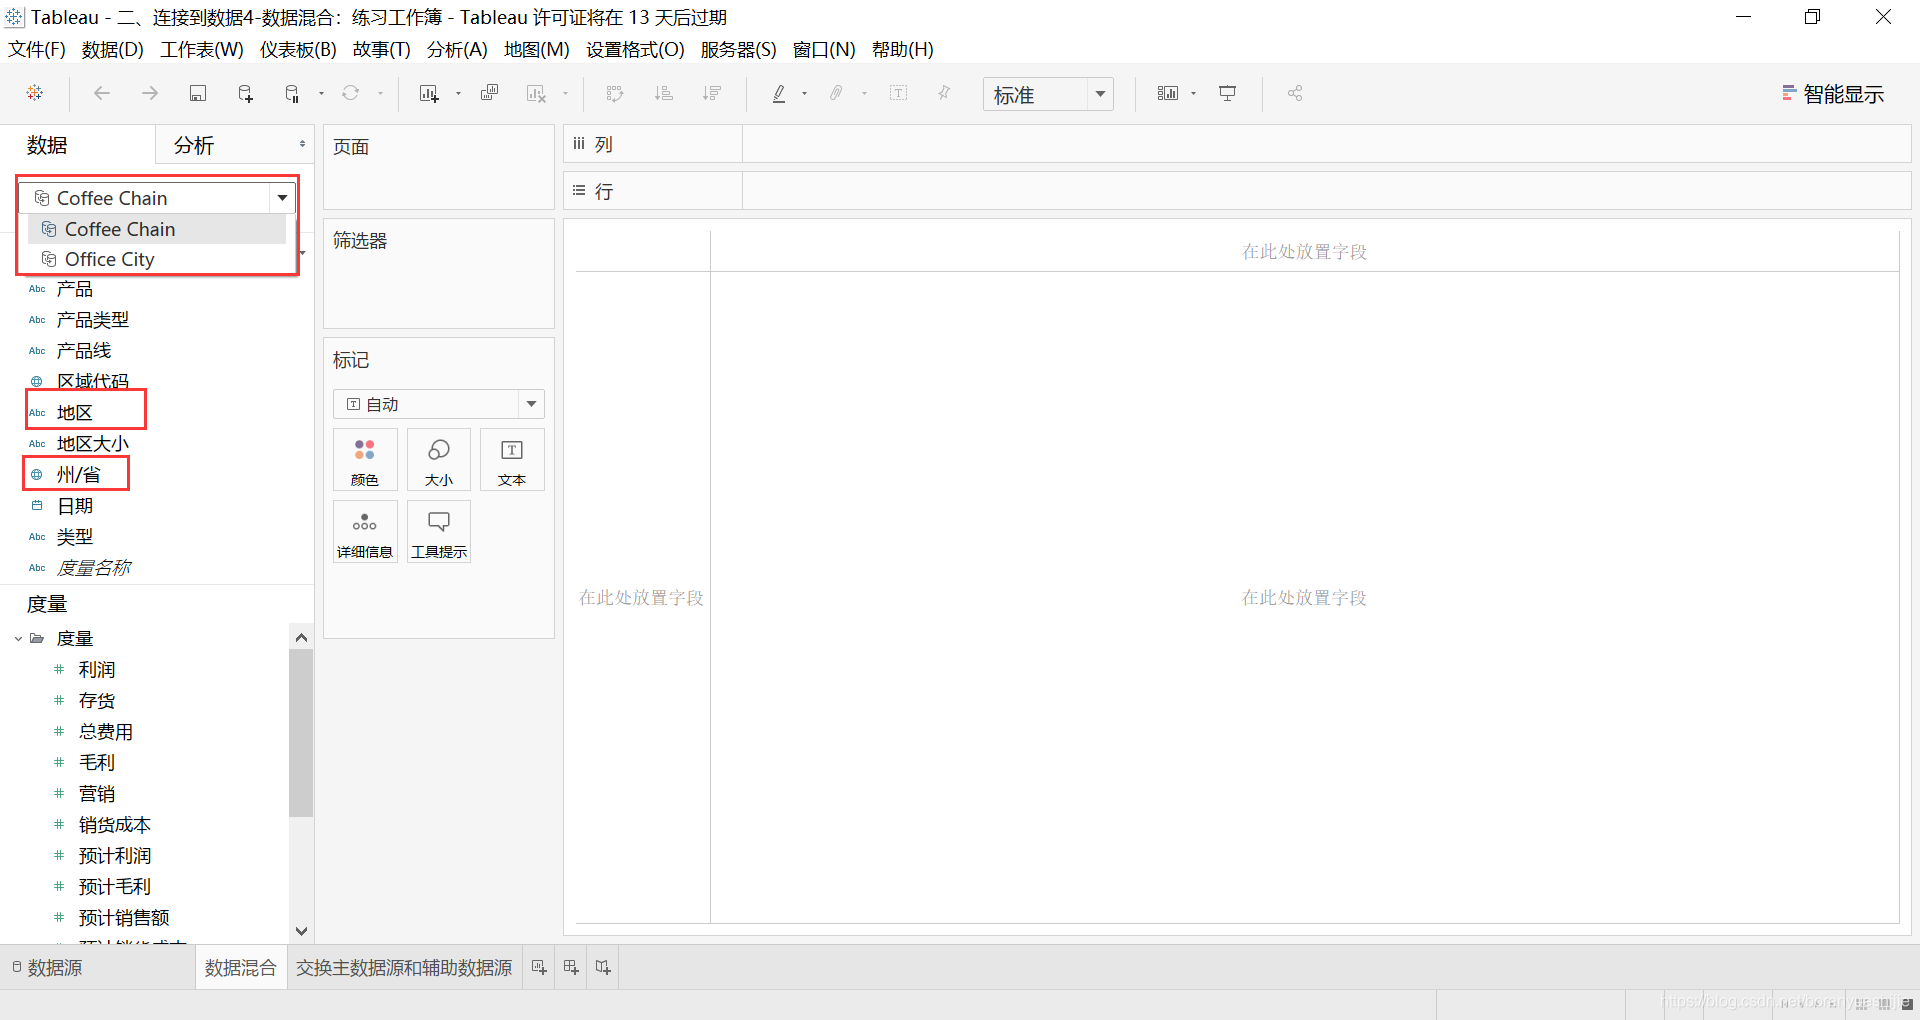The height and width of the screenshot is (1020, 1920).
Task: Click measures list scroll up arrow
Action: click(301, 637)
